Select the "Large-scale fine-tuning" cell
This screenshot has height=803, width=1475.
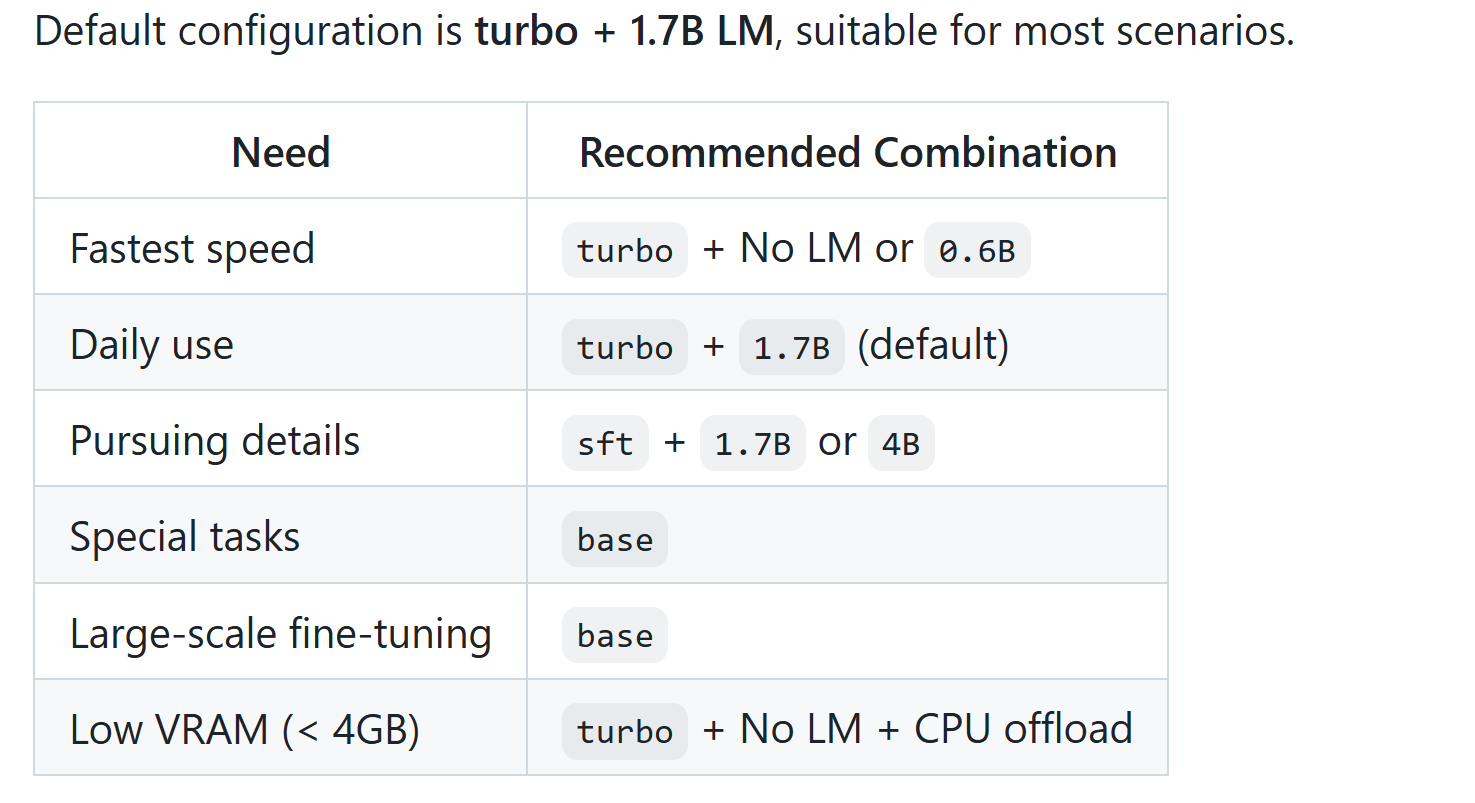(280, 633)
